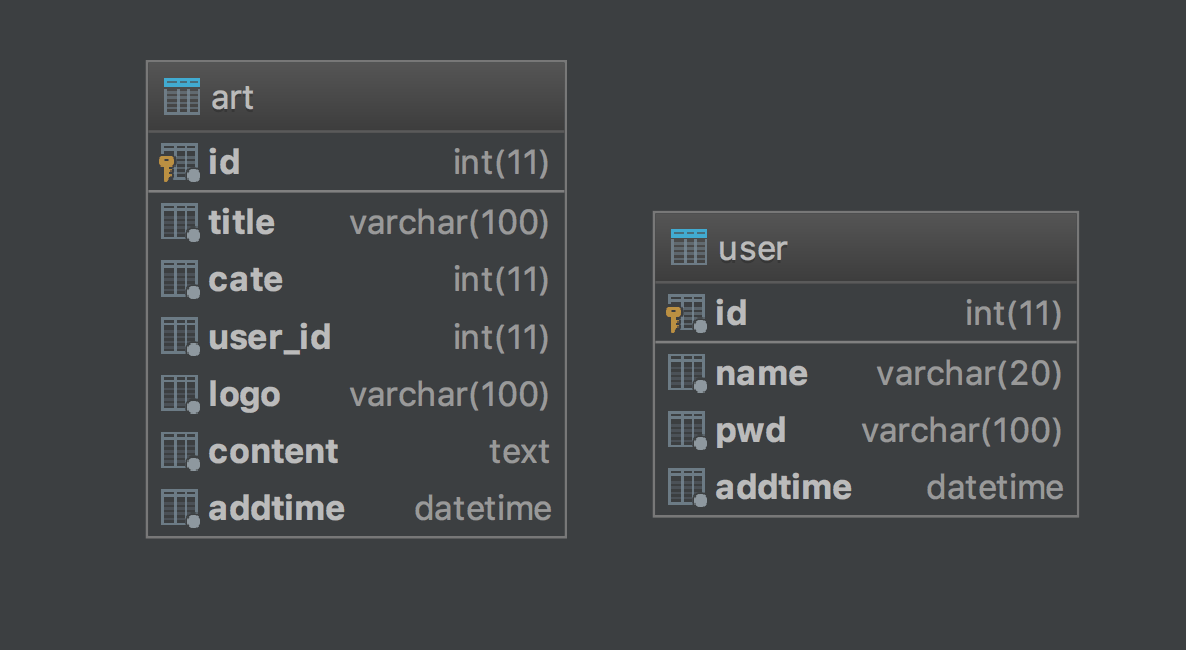This screenshot has height=650, width=1186.
Task: Select addtime column in art table
Action: tap(276, 509)
